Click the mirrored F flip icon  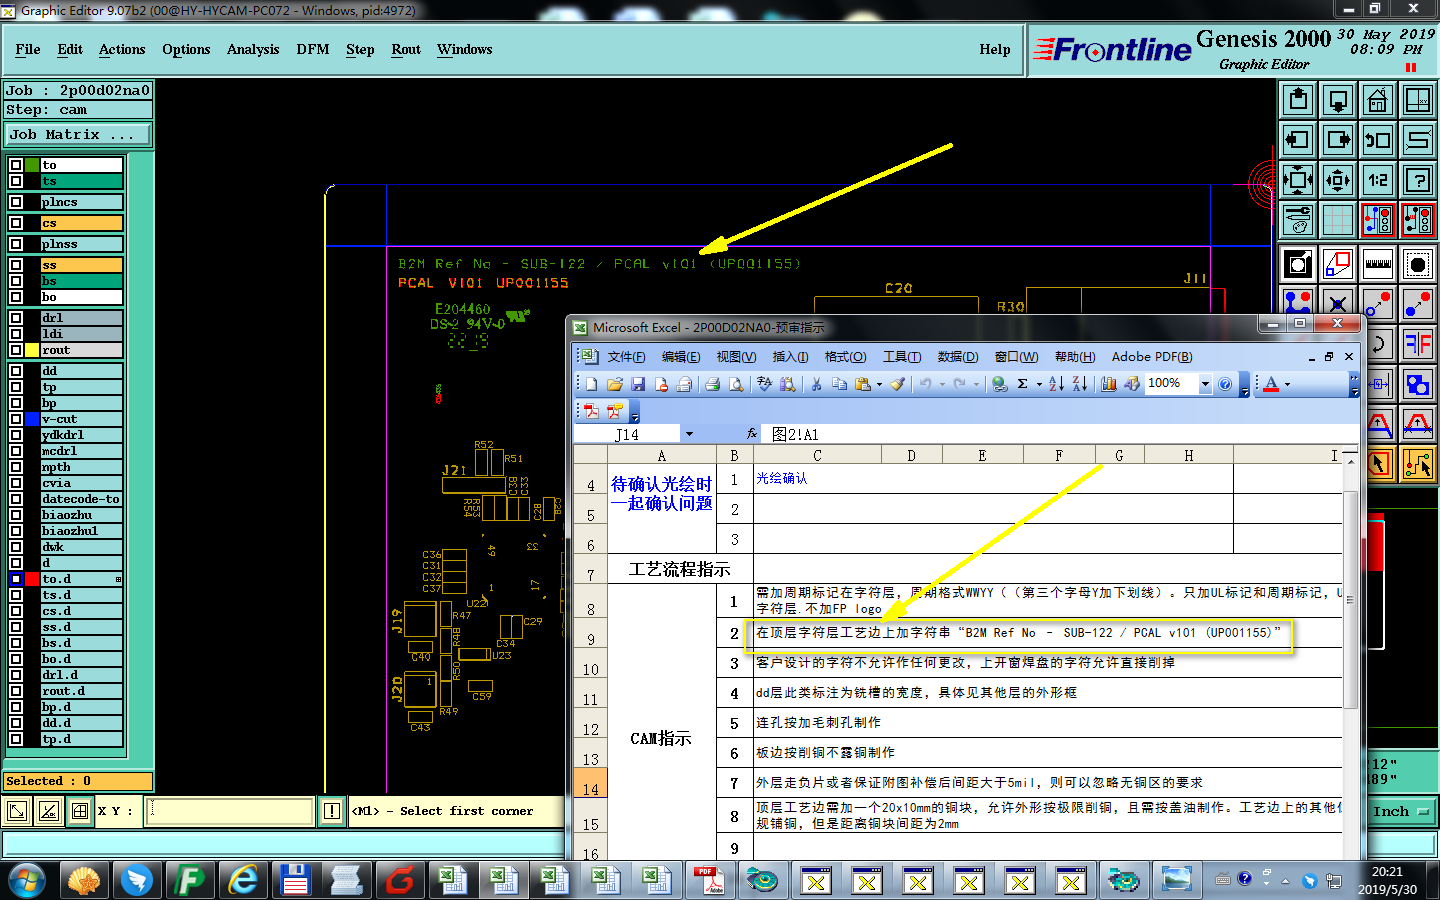[1418, 344]
